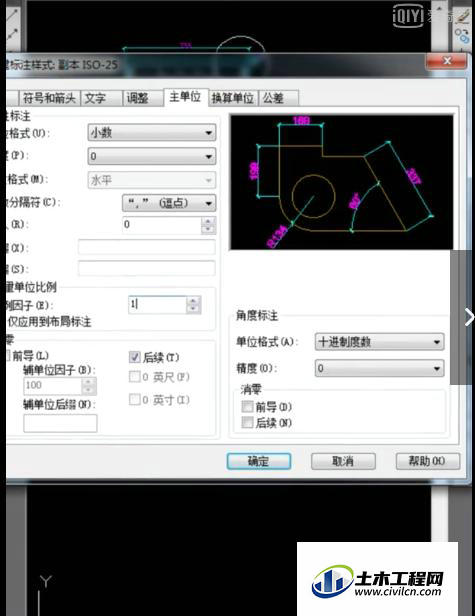Image resolution: width=475 pixels, height=616 pixels.
Task: Click the dimension preview thumbnail
Action: (341, 182)
